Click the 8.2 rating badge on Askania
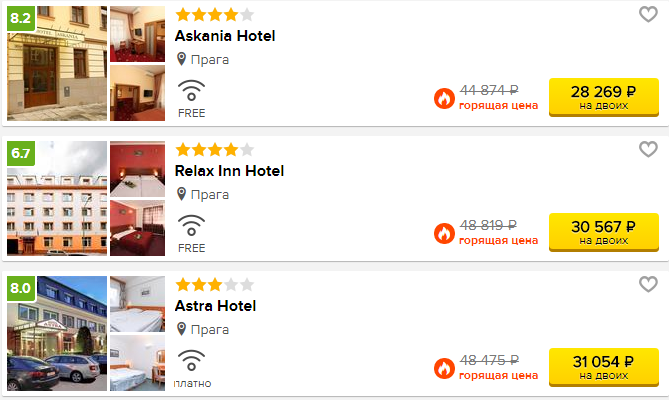The image size is (669, 400). pos(21,18)
